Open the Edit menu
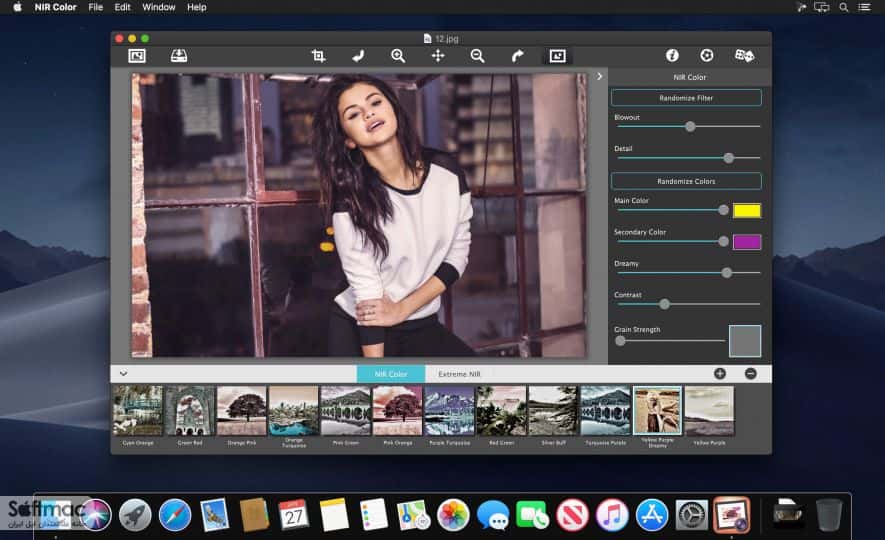Image resolution: width=885 pixels, height=540 pixels. 122,7
